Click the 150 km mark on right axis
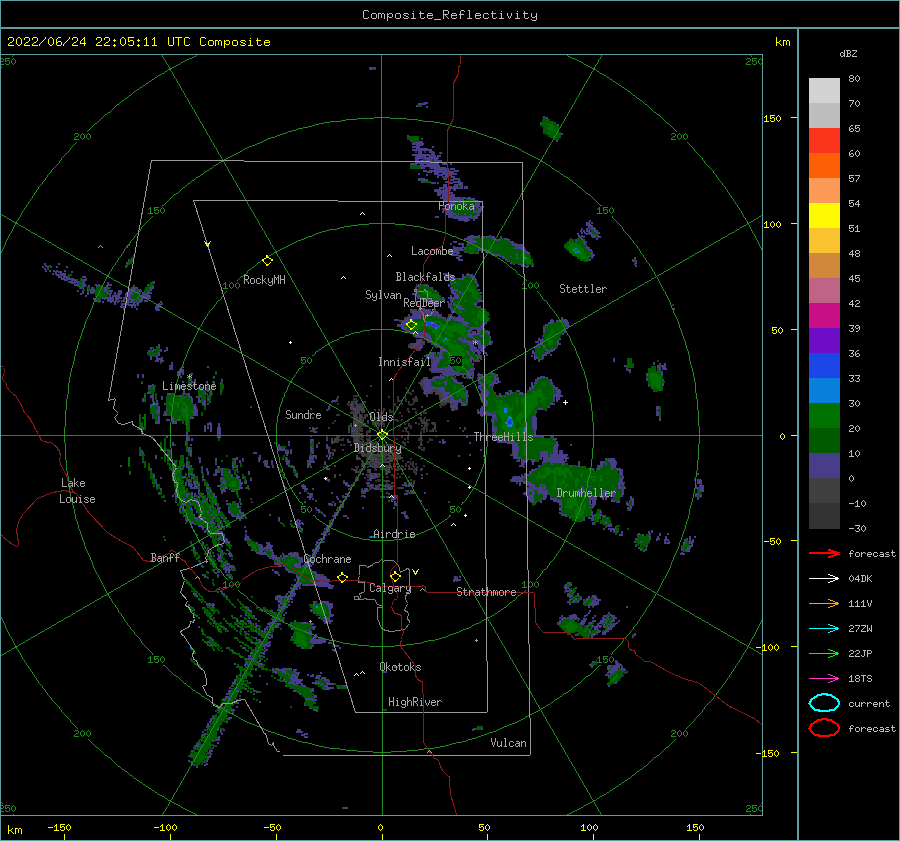 click(773, 118)
